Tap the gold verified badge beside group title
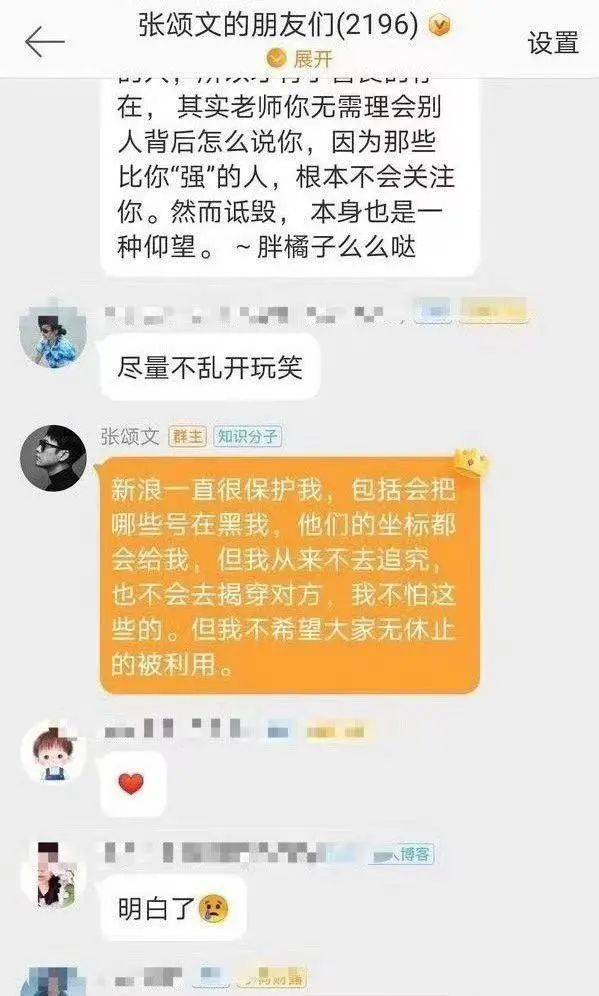 tap(440, 26)
